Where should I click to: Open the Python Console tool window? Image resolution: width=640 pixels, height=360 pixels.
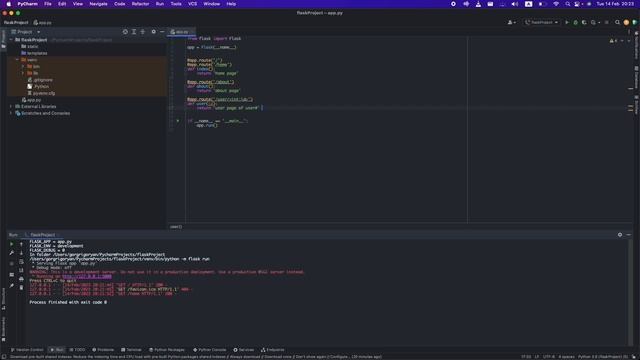click(x=209, y=350)
